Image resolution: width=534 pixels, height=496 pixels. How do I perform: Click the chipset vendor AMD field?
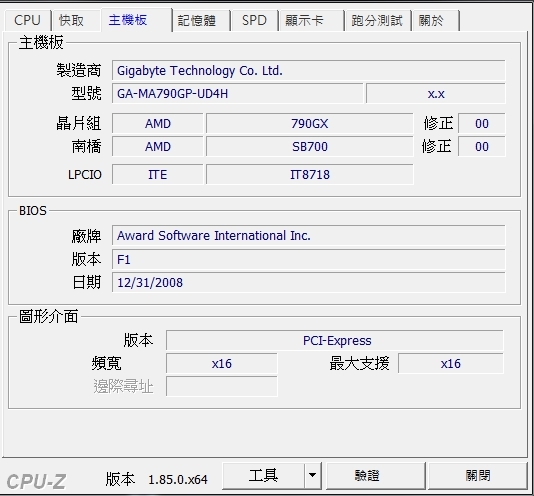click(x=158, y=123)
